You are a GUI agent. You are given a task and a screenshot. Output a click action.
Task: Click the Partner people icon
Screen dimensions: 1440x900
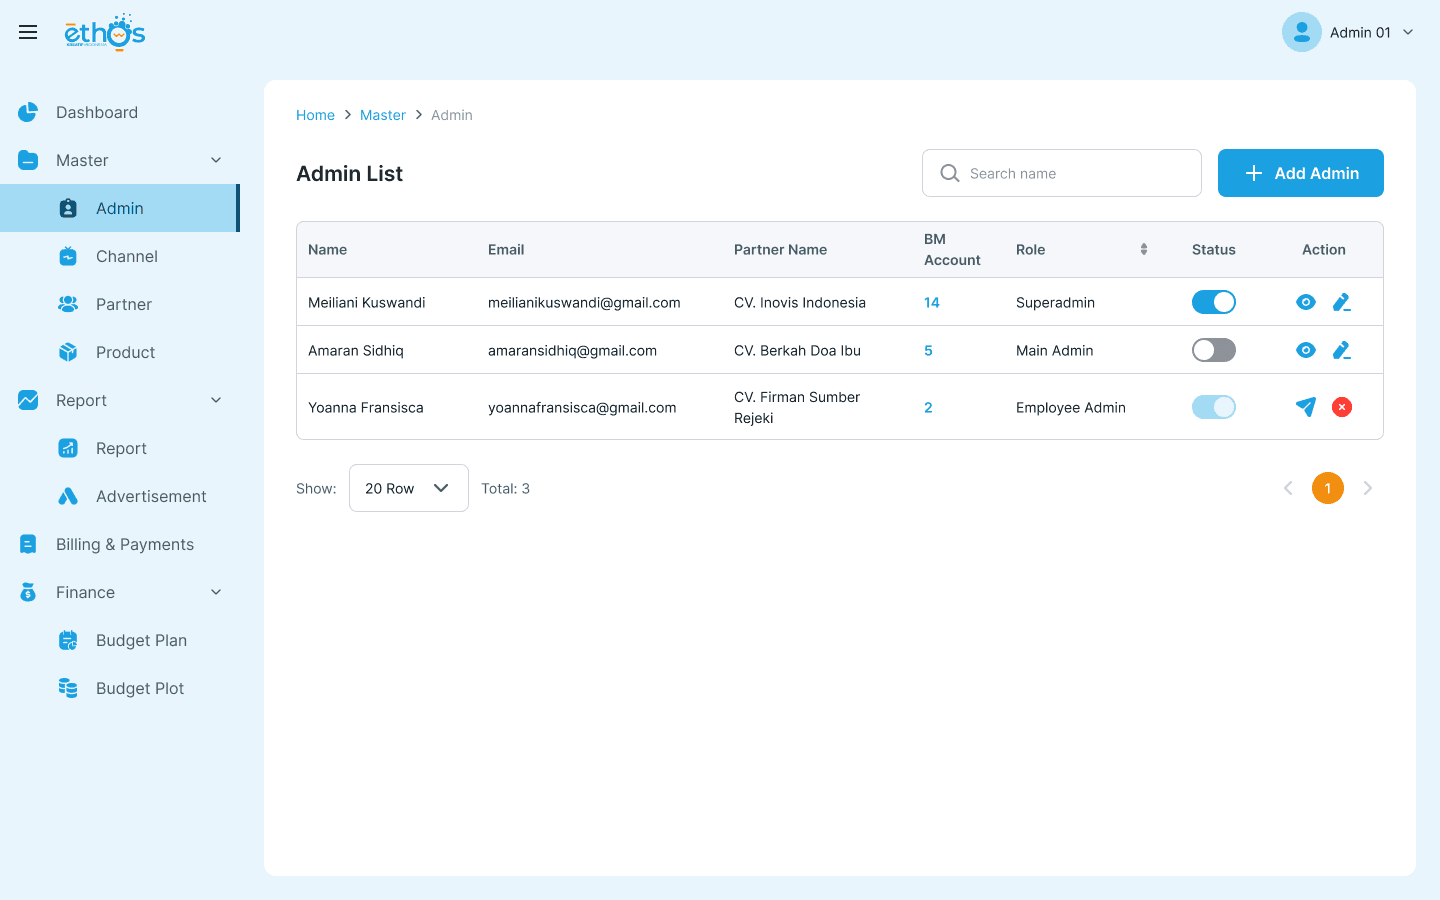pos(68,304)
